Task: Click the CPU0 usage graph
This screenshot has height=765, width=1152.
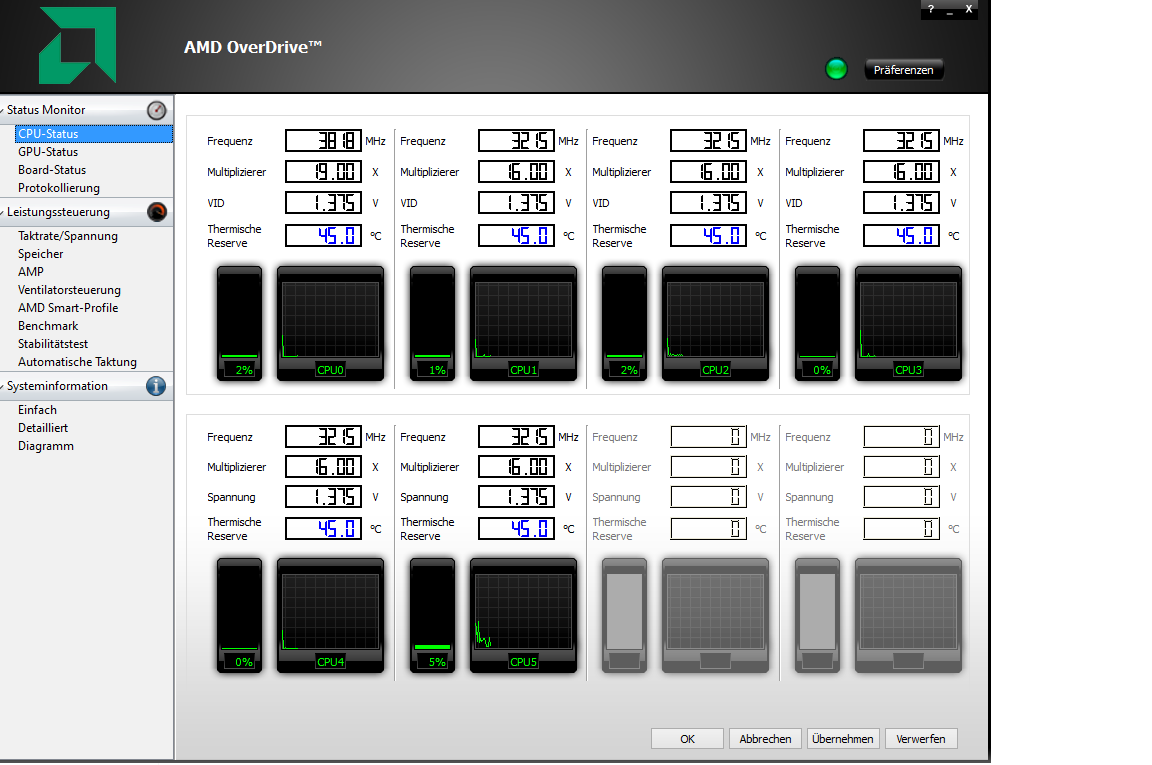Action: [330, 323]
